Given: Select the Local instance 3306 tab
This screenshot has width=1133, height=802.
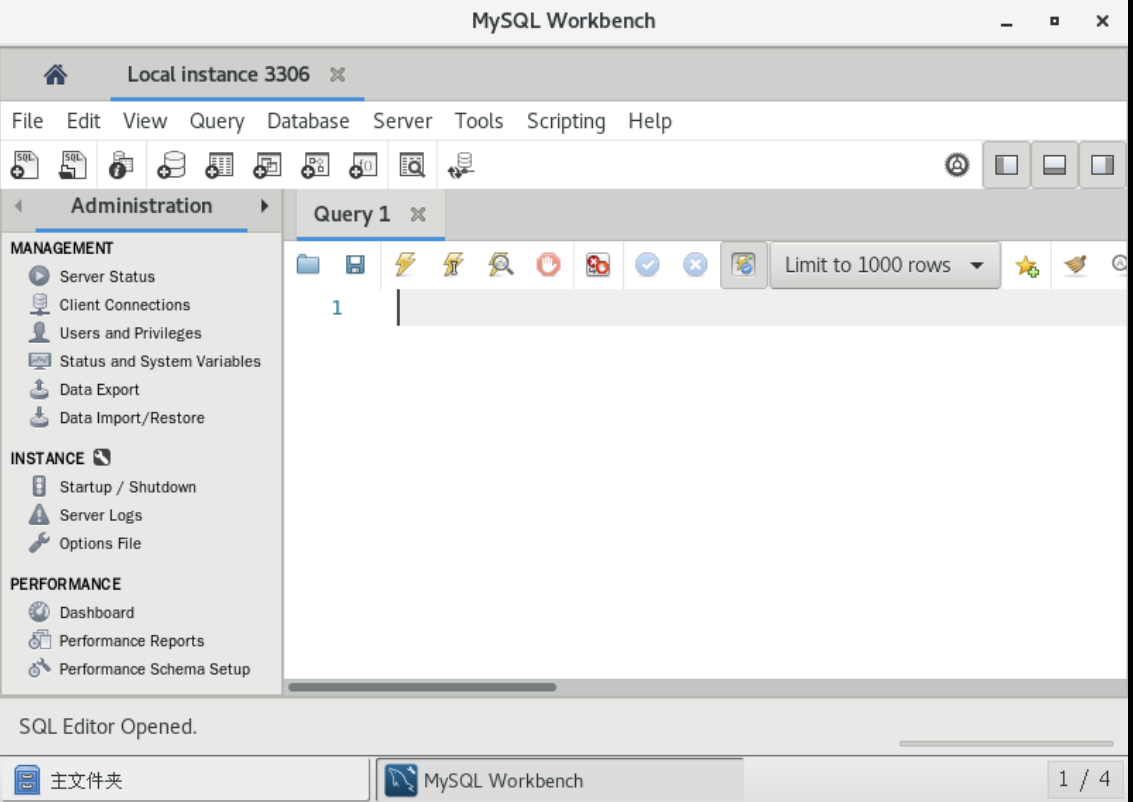Looking at the screenshot, I should tap(218, 74).
